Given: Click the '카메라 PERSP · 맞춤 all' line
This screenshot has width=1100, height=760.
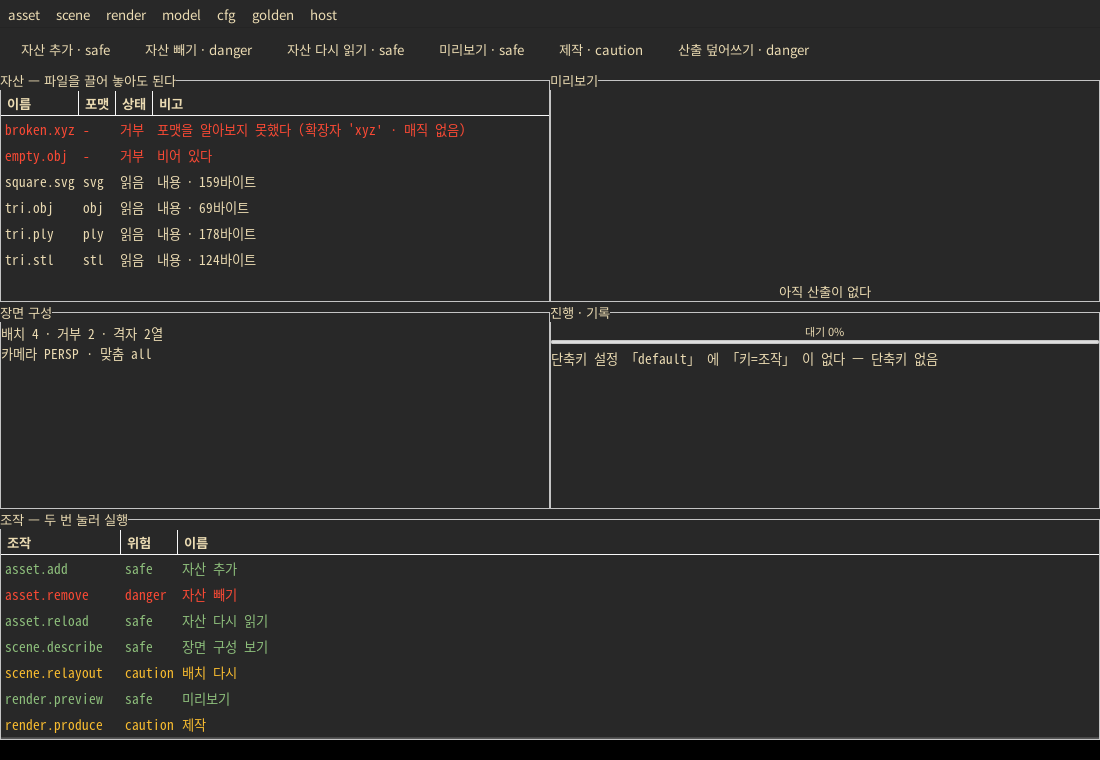Looking at the screenshot, I should (76, 354).
